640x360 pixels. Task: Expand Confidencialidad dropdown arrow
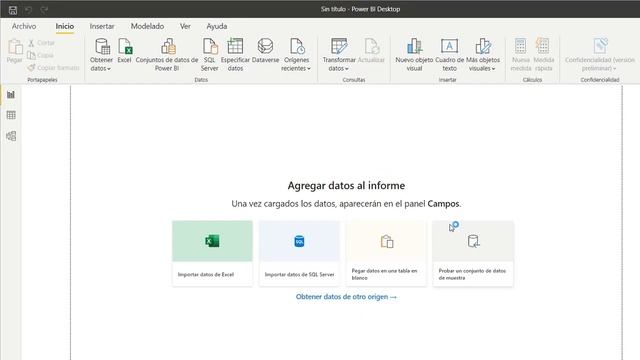[x=615, y=69]
